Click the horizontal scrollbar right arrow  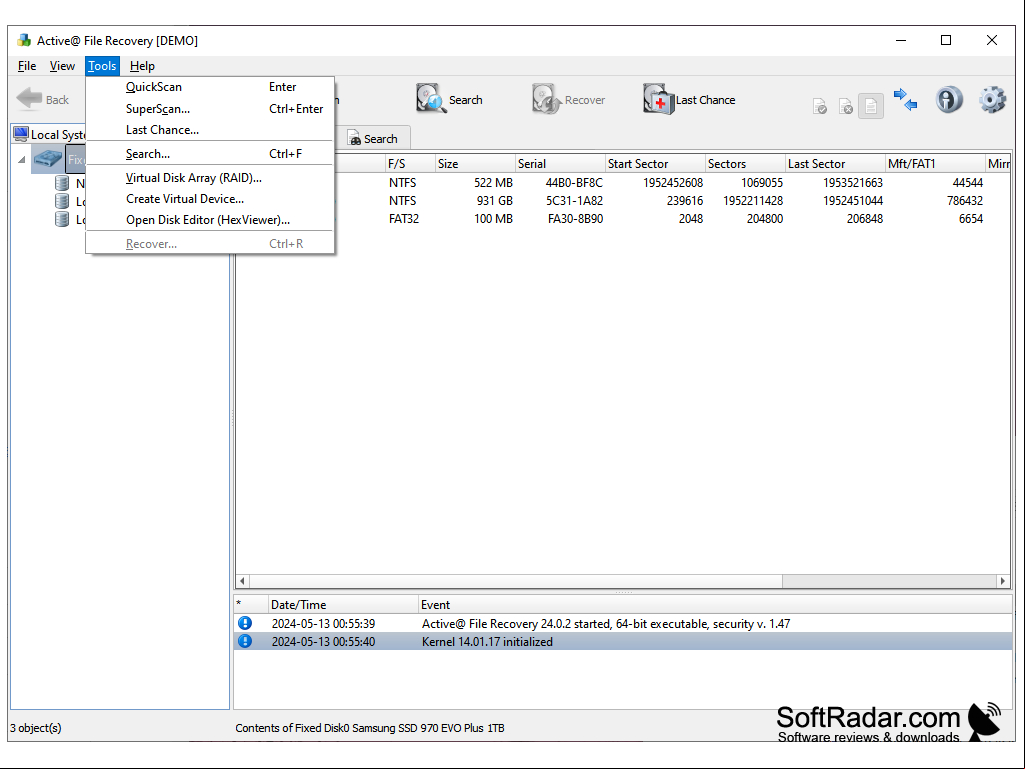pos(1003,581)
